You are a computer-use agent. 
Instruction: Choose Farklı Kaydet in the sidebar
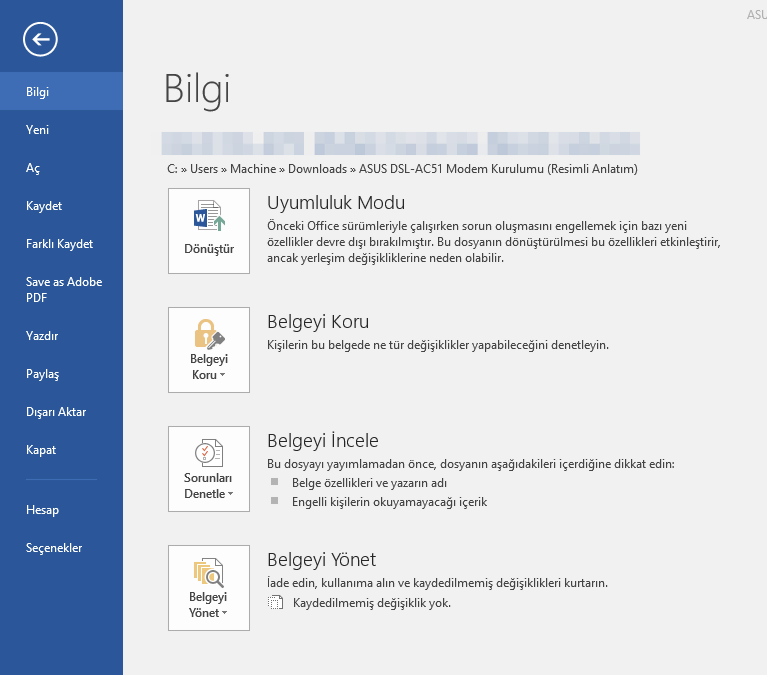(61, 244)
